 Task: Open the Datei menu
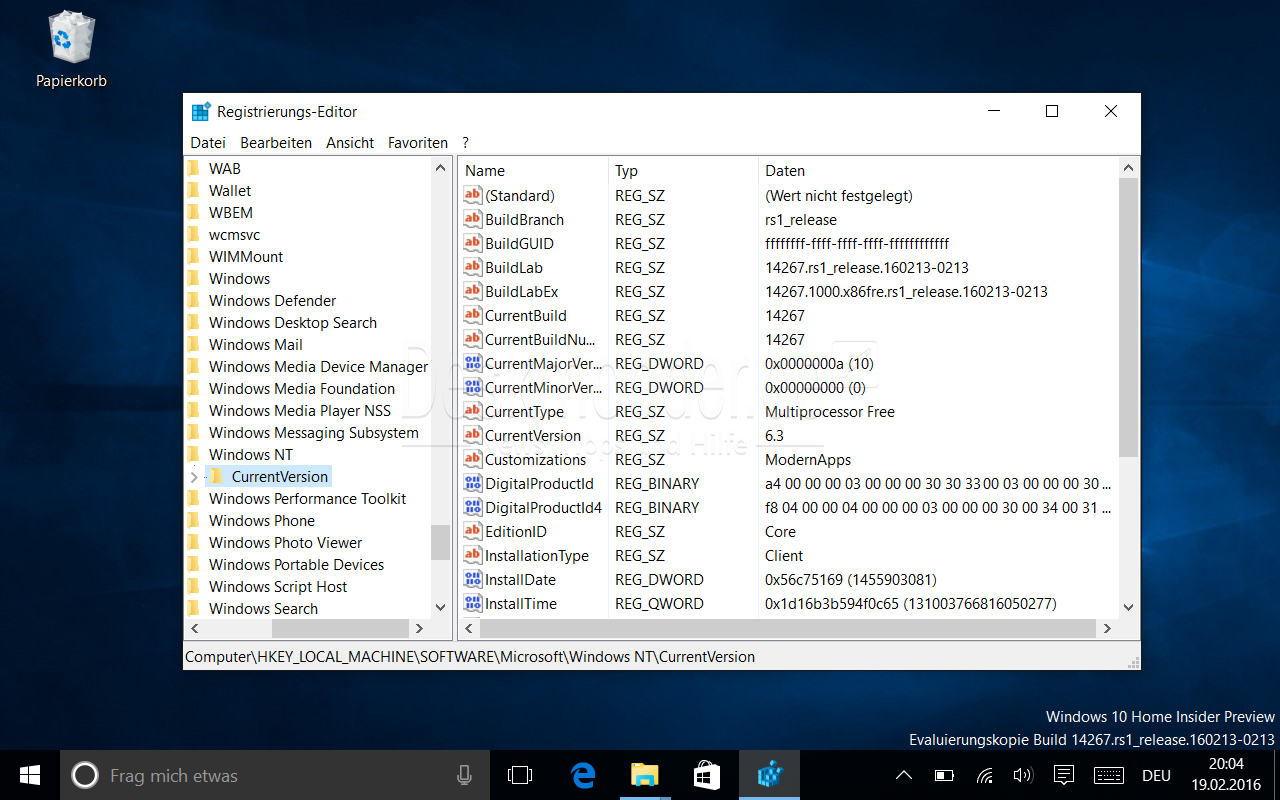click(x=208, y=143)
